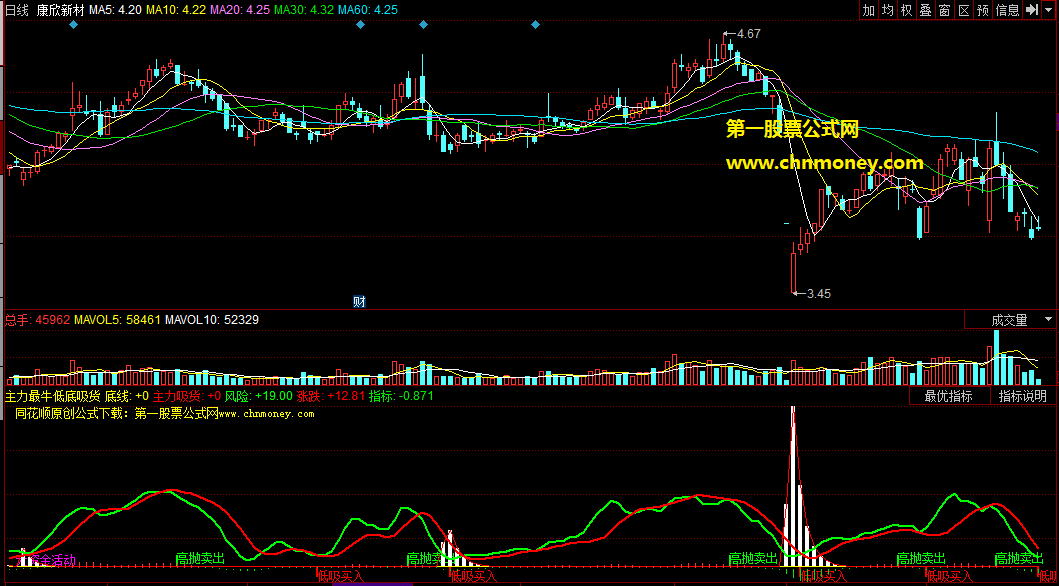This screenshot has height=586, width=1059.
Task: Show the 信息 information panel
Action: click(x=1008, y=9)
